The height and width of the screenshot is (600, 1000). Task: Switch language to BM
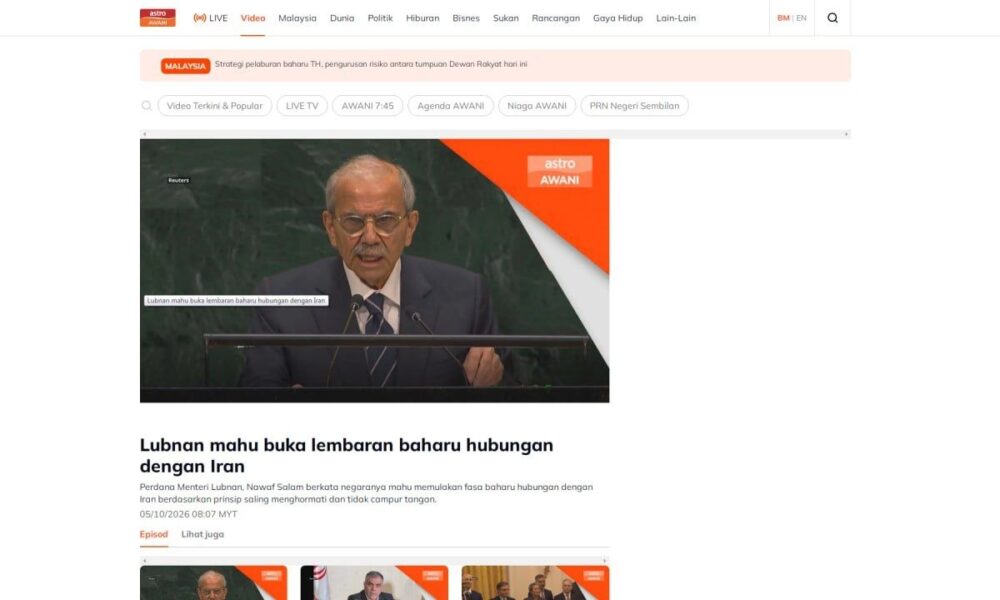pos(783,18)
